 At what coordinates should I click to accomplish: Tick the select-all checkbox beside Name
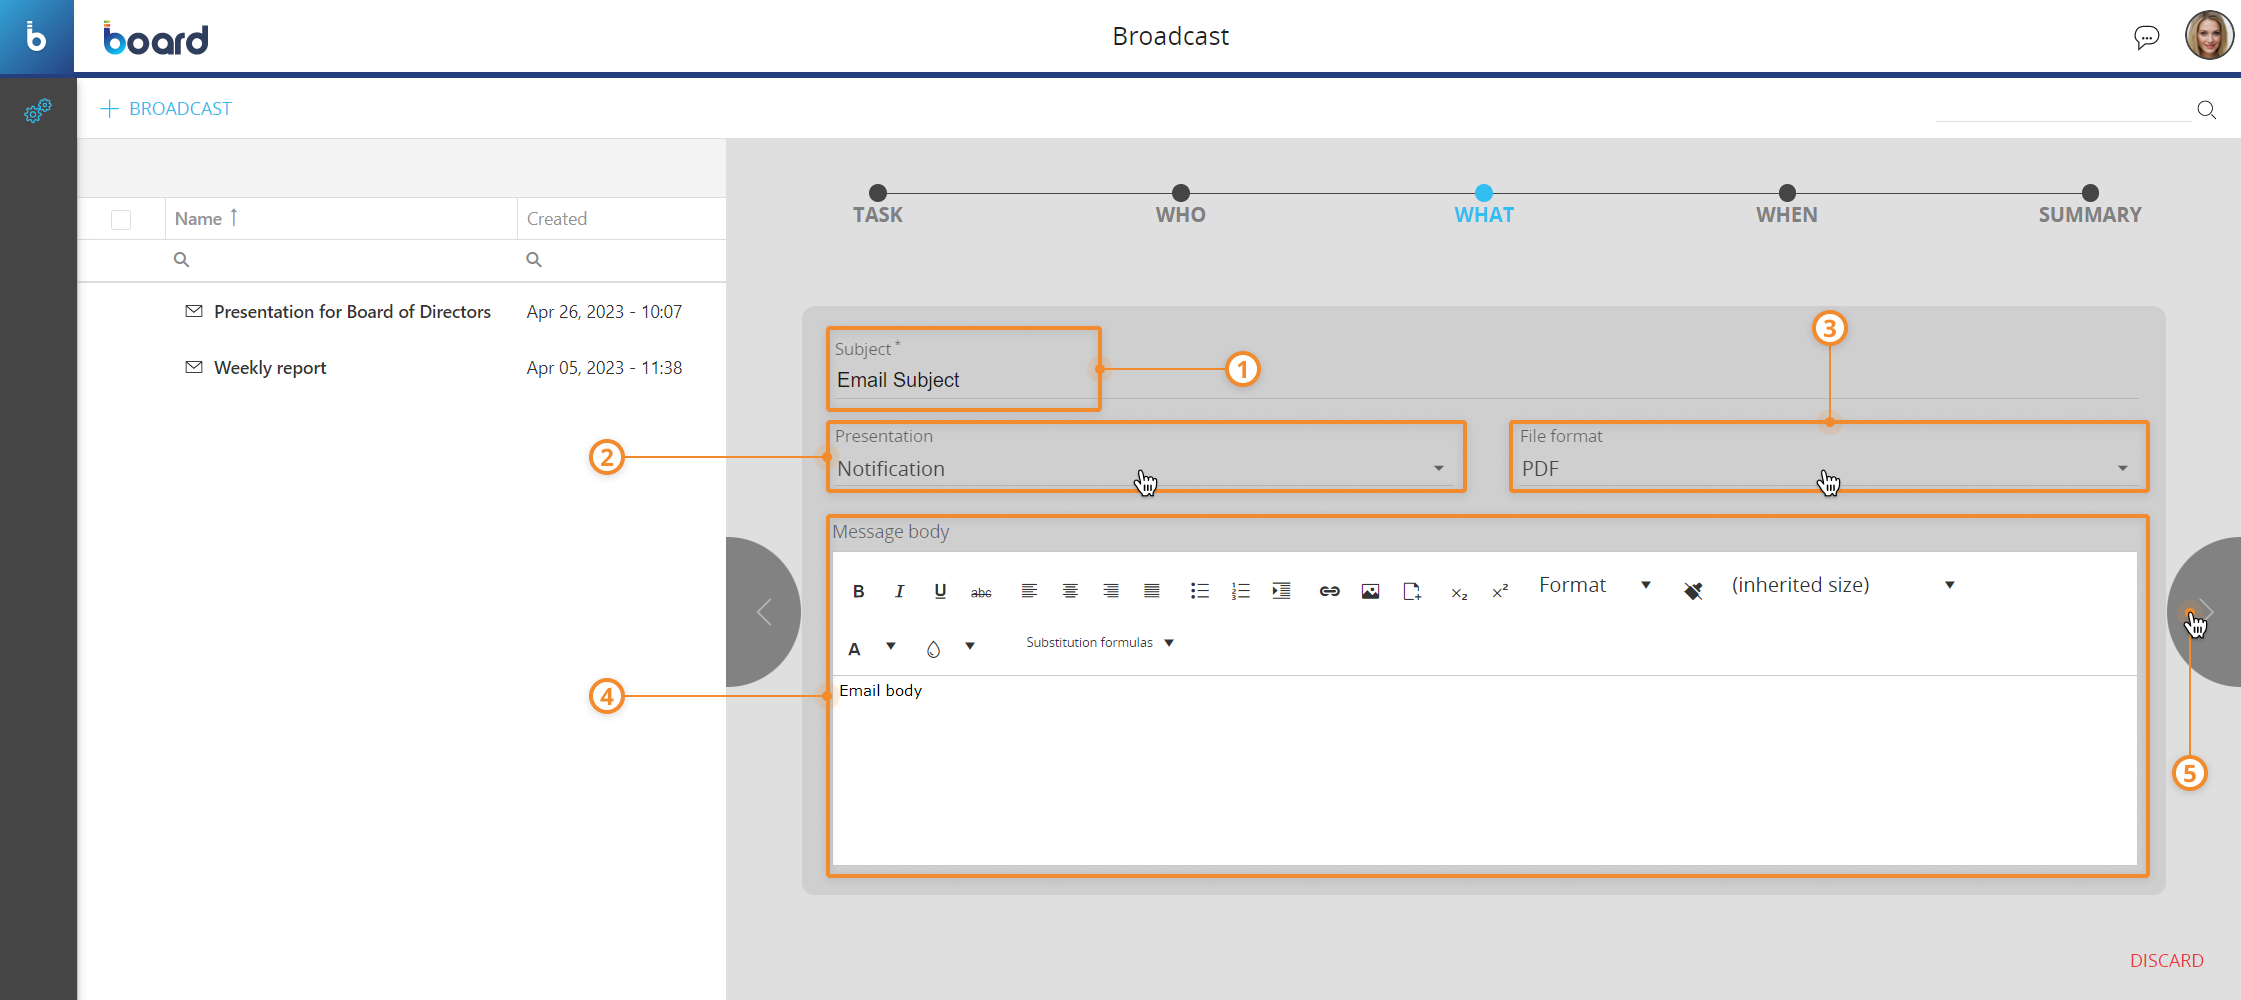(x=121, y=219)
